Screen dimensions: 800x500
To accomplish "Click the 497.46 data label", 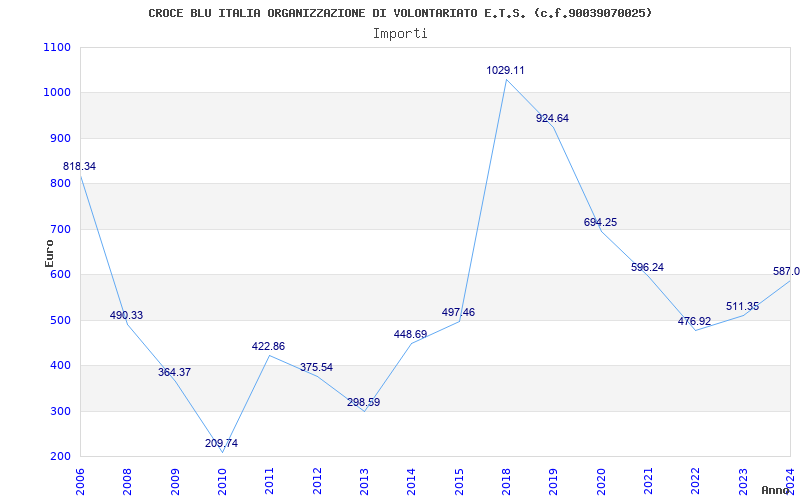I will [x=458, y=312].
